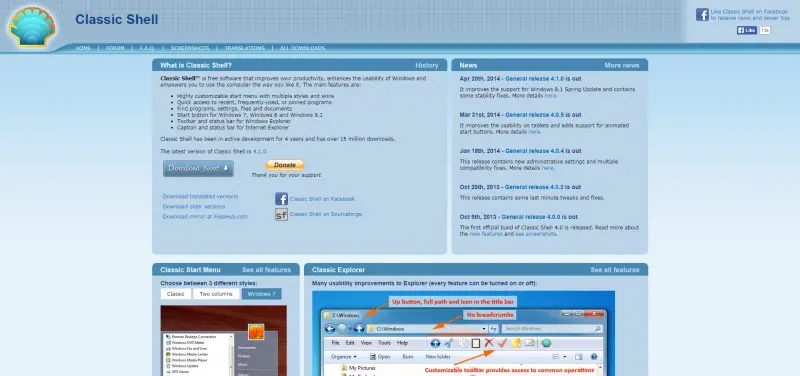800x376 pixels.
Task: Click the Facebook icon in the top-right header
Action: point(702,14)
